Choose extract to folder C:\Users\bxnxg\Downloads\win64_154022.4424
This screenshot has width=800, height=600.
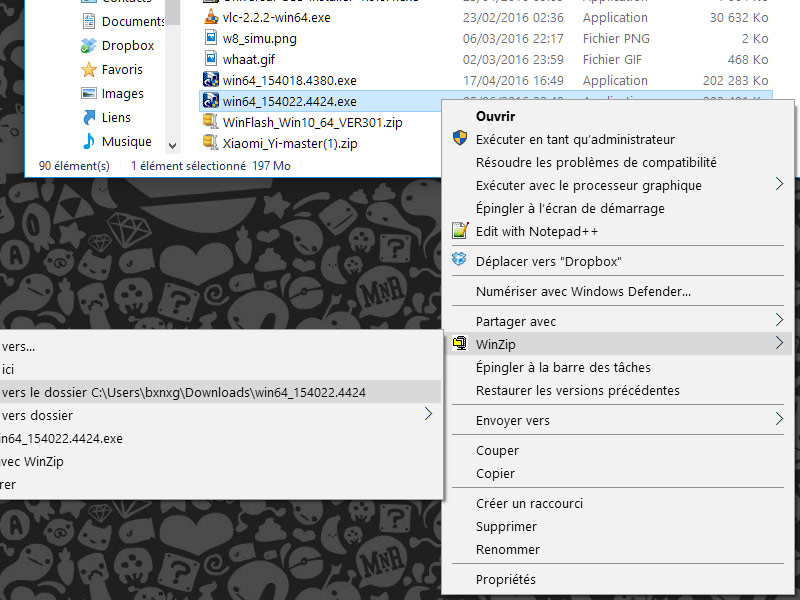click(x=220, y=392)
